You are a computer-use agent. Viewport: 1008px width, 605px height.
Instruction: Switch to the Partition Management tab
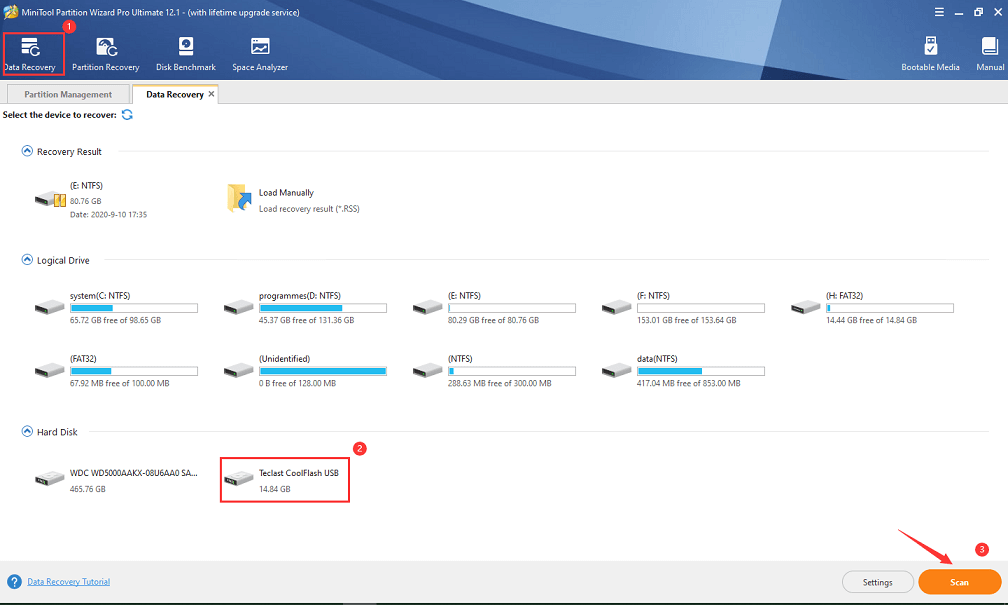click(x=68, y=95)
